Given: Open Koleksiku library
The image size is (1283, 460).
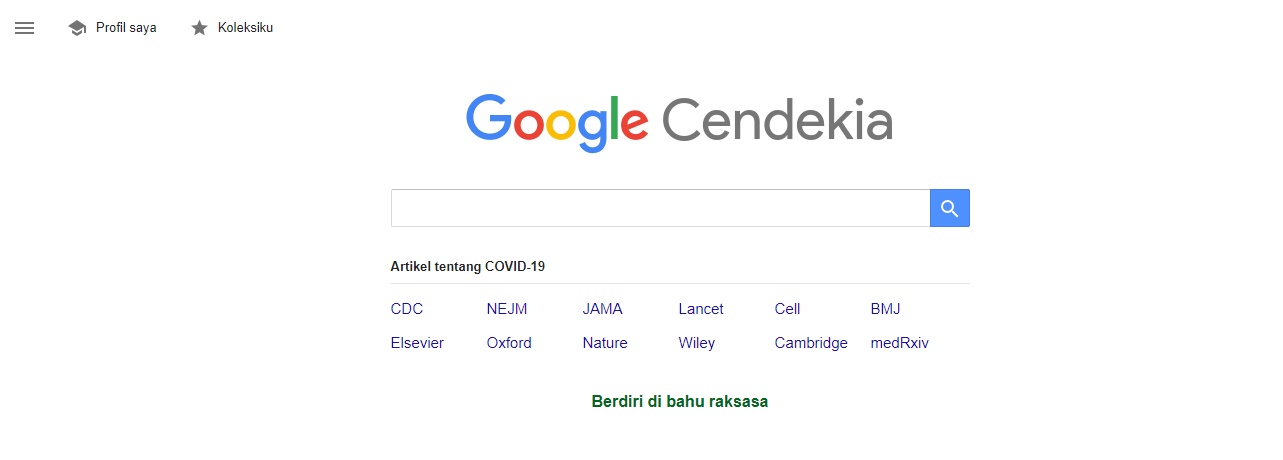Looking at the screenshot, I should (x=245, y=28).
